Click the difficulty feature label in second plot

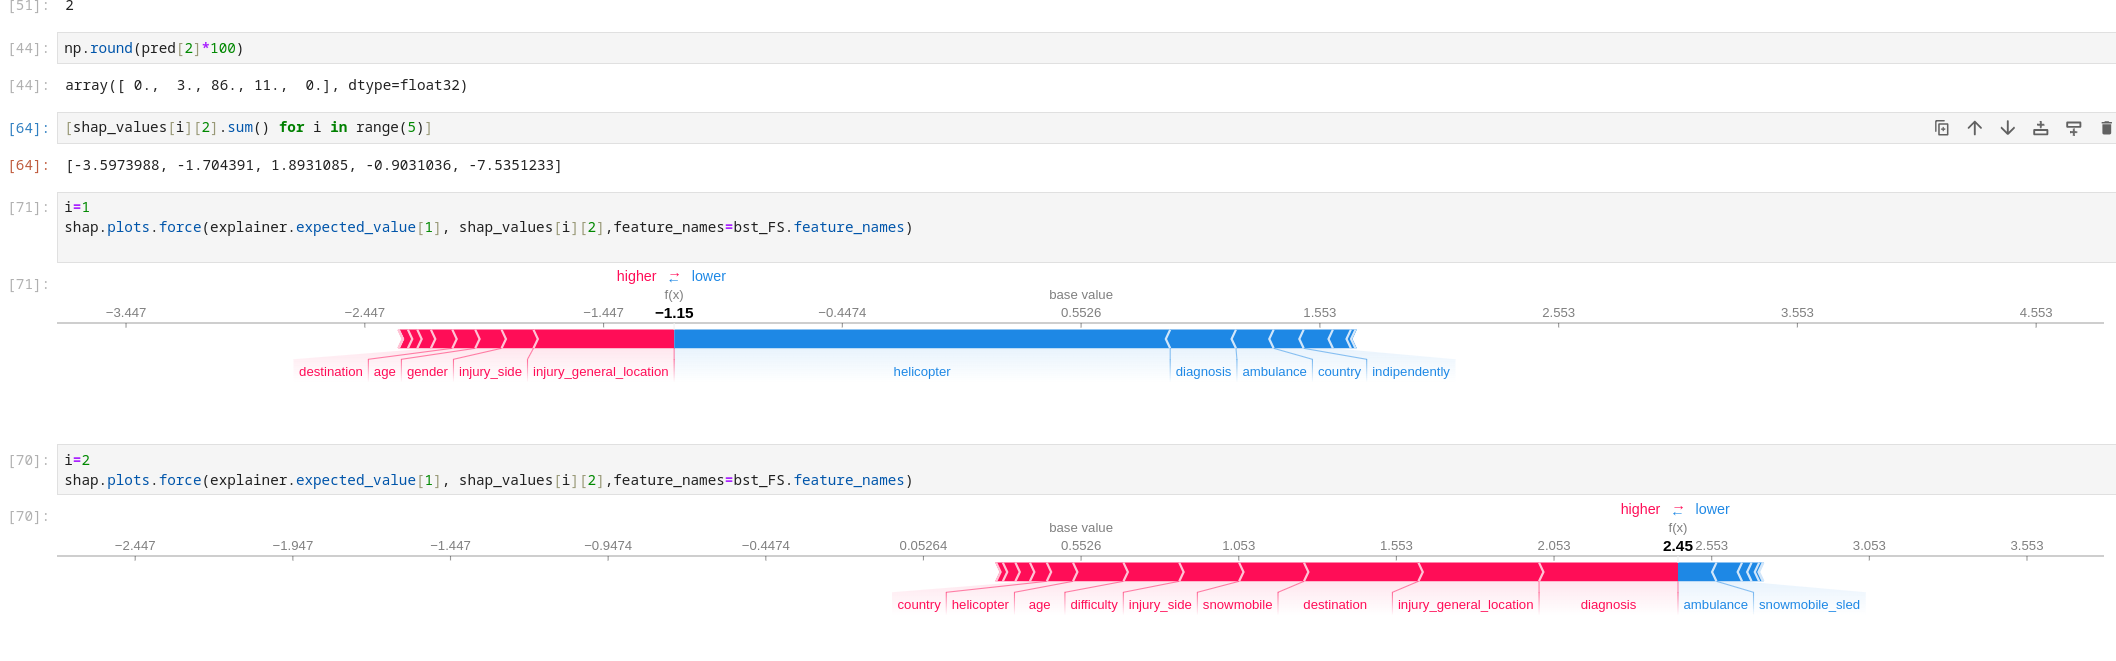[1093, 605]
